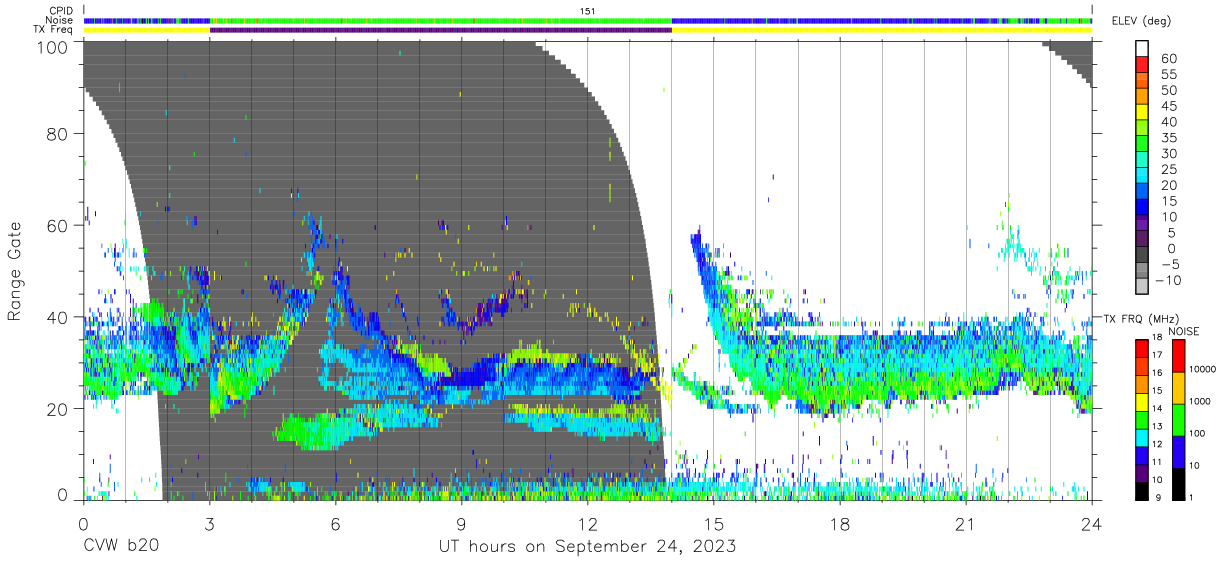
Task: Click Range Gate tick label '20'
Action: click(x=58, y=409)
